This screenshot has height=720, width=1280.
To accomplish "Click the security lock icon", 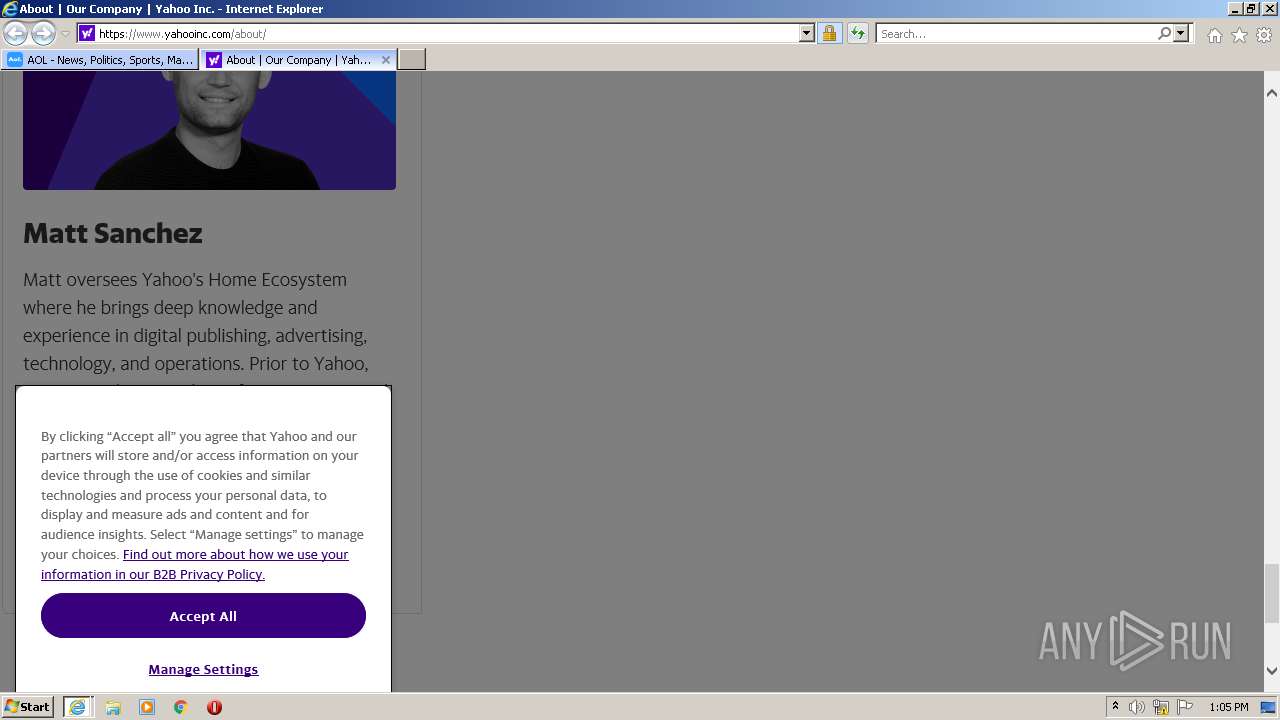I will [x=829, y=33].
